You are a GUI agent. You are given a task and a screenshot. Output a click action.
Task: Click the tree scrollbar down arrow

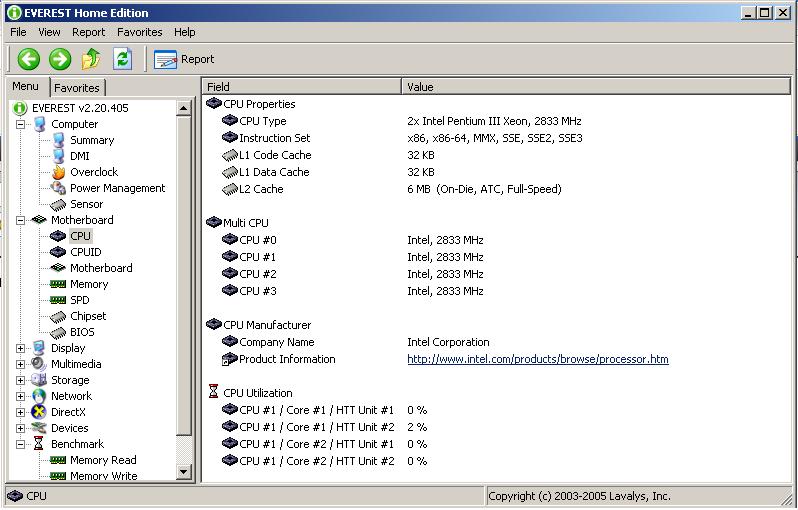(x=184, y=472)
